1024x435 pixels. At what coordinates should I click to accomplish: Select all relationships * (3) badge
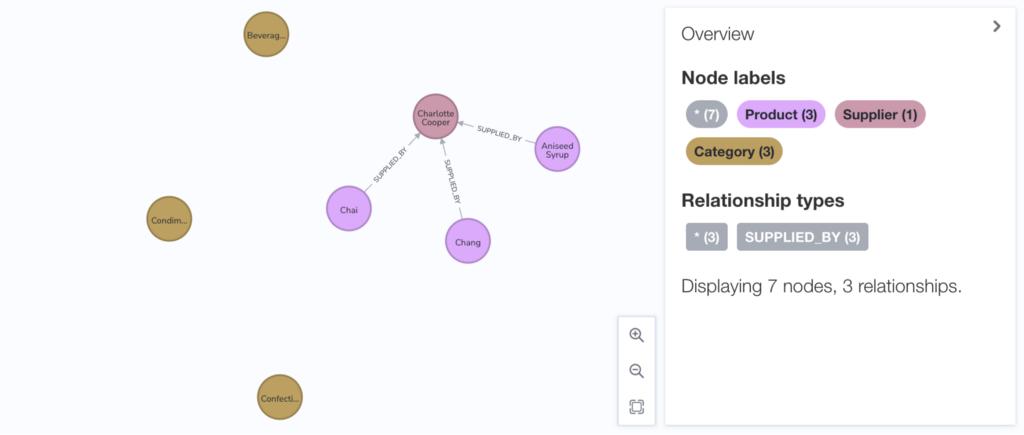pos(707,237)
